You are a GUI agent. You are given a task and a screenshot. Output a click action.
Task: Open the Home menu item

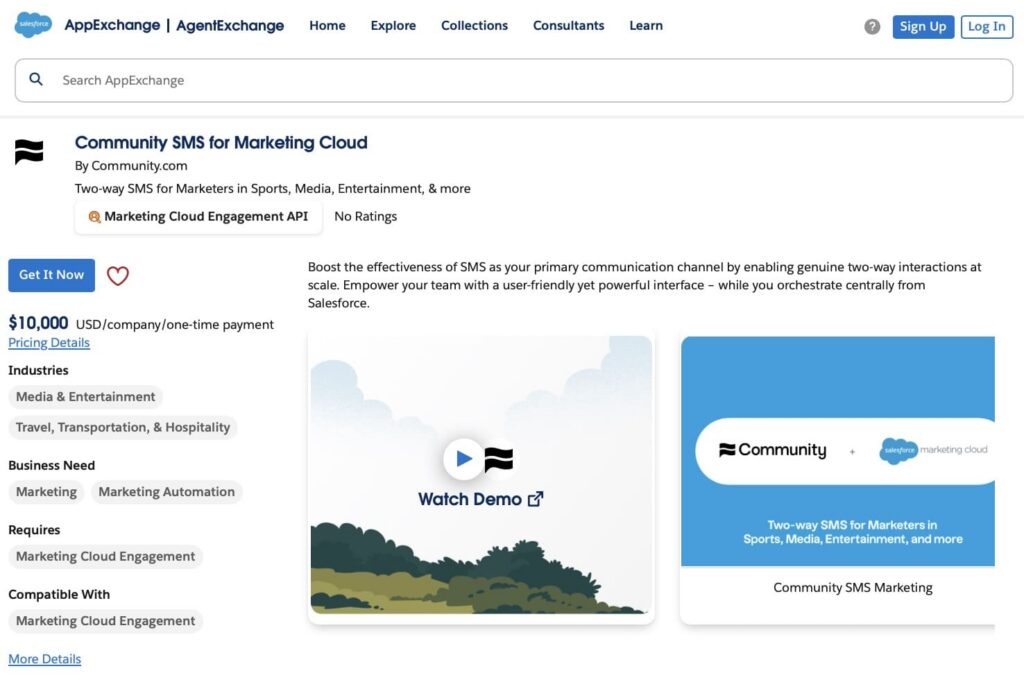327,25
